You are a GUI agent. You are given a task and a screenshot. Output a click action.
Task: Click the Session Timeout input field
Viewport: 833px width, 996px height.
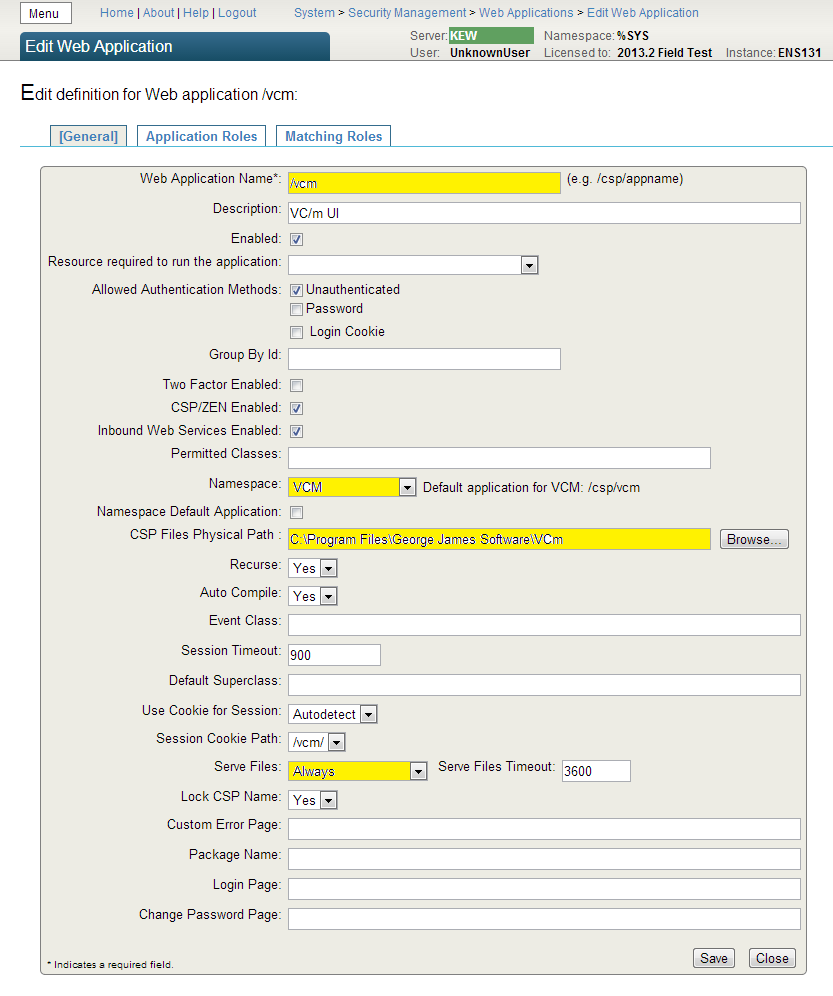(334, 655)
